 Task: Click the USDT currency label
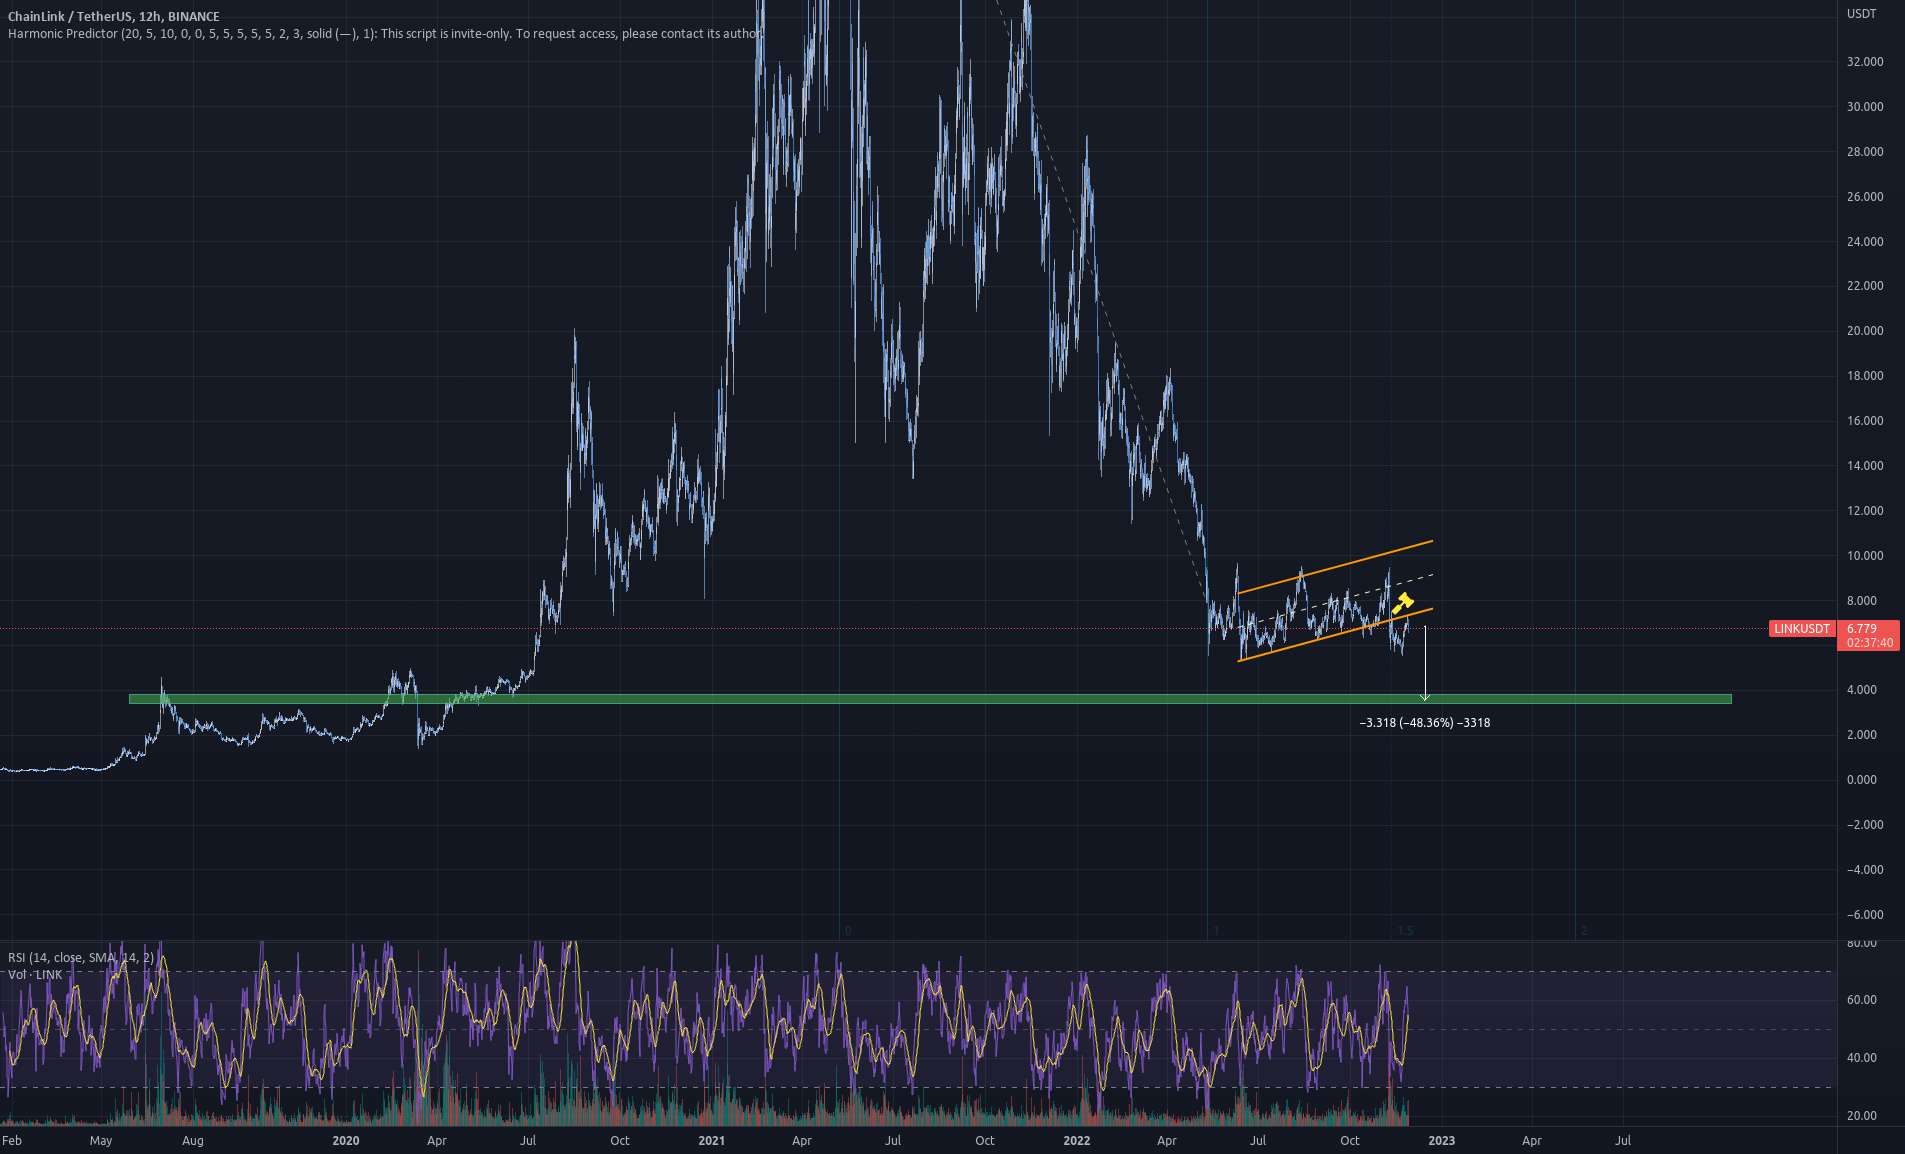pos(1861,14)
